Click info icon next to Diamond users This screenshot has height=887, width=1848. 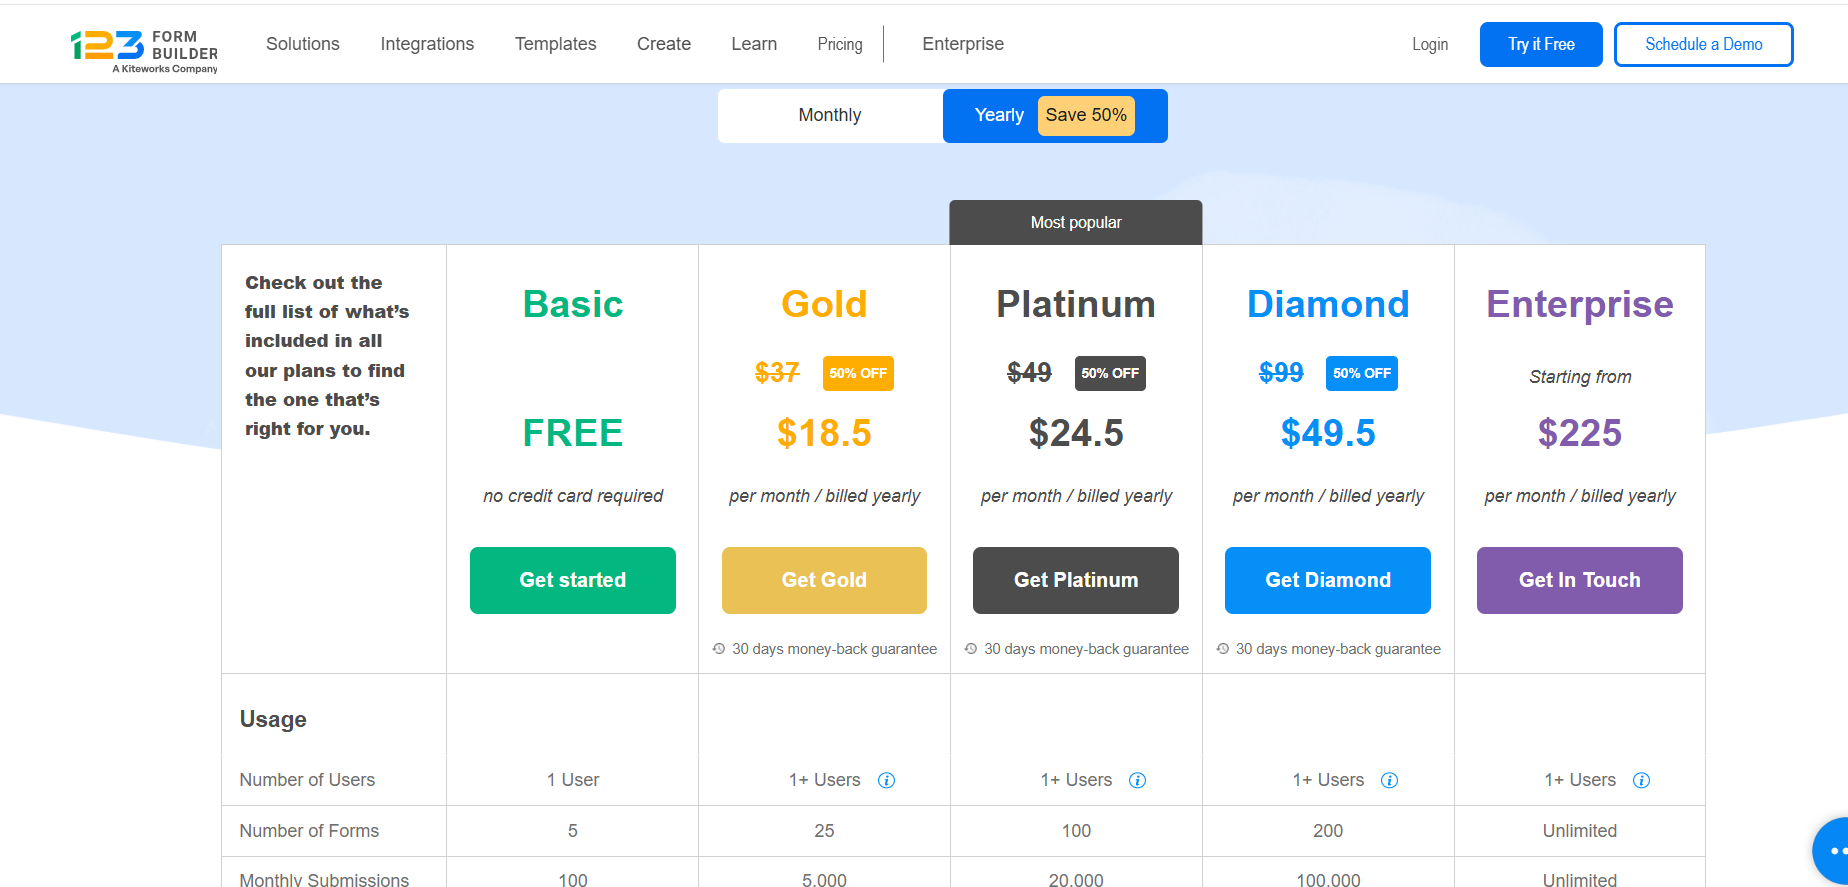pos(1389,780)
